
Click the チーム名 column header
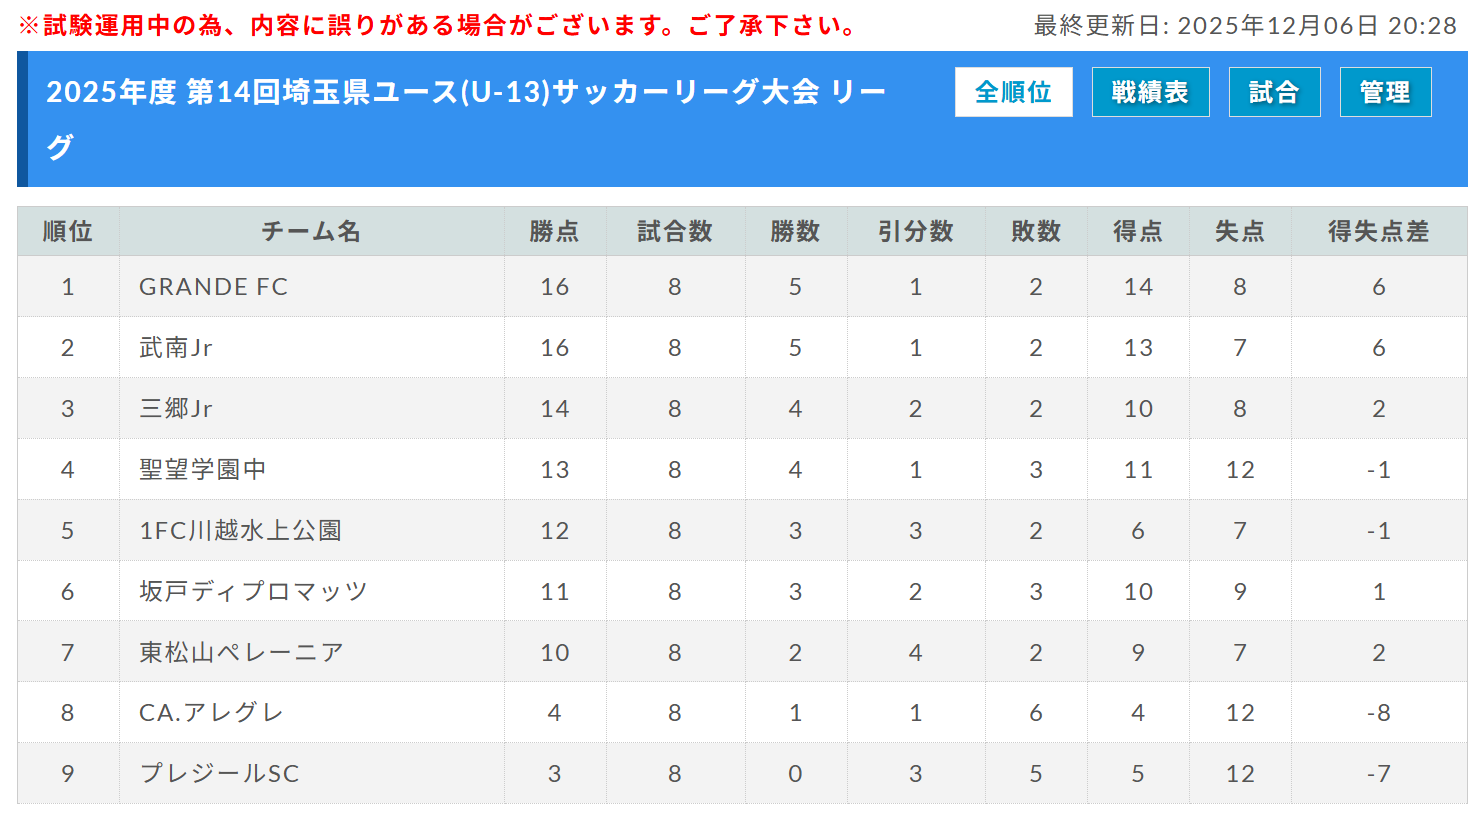tap(311, 231)
